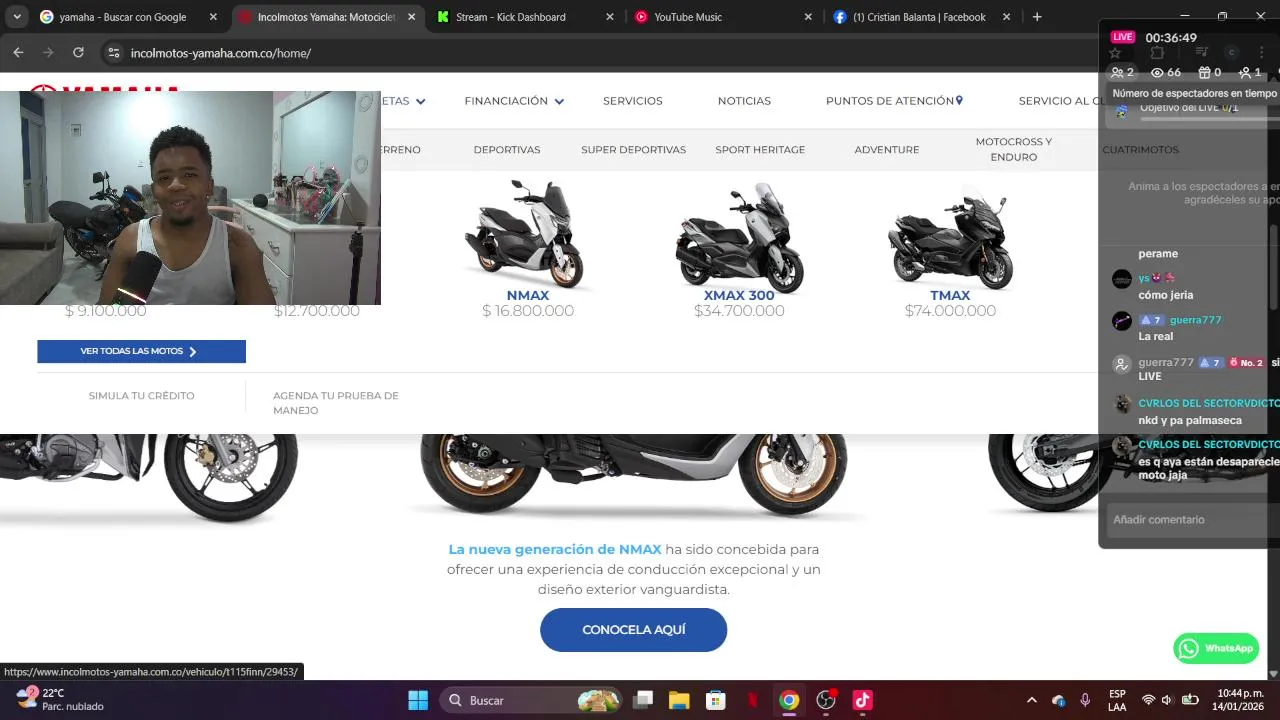1280x720 pixels.
Task: Open the WhatsApp chat button
Action: coord(1216,648)
